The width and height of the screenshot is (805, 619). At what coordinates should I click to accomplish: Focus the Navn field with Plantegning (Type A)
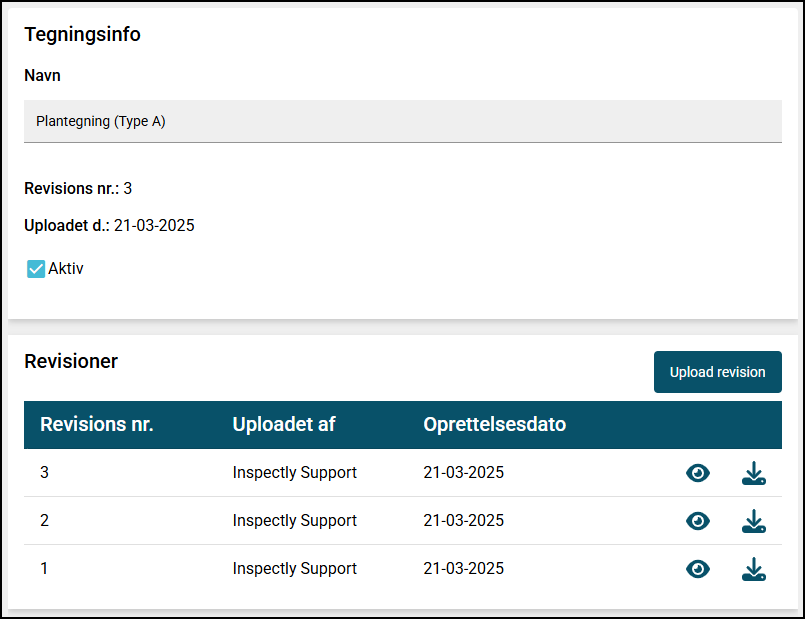402,121
